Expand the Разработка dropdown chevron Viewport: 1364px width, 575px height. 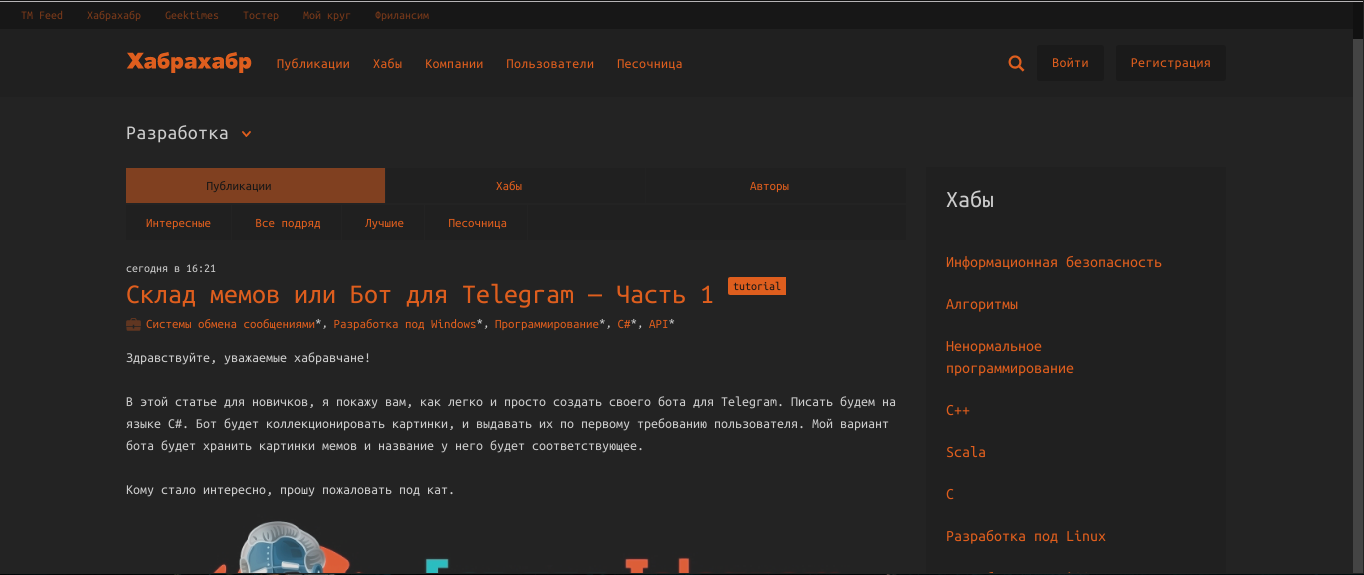(246, 134)
